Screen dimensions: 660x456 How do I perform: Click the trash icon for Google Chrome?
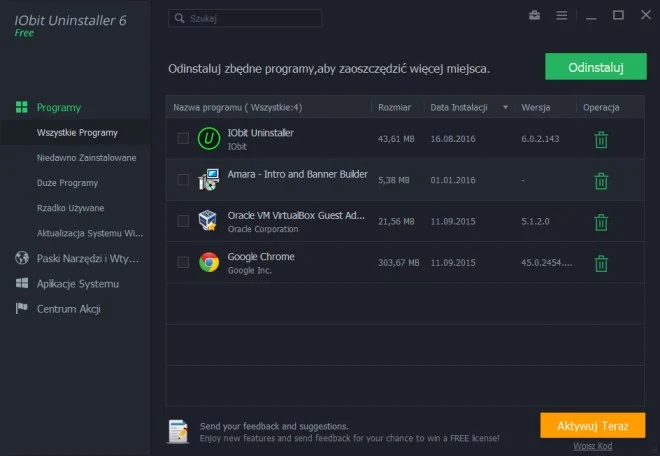601,264
